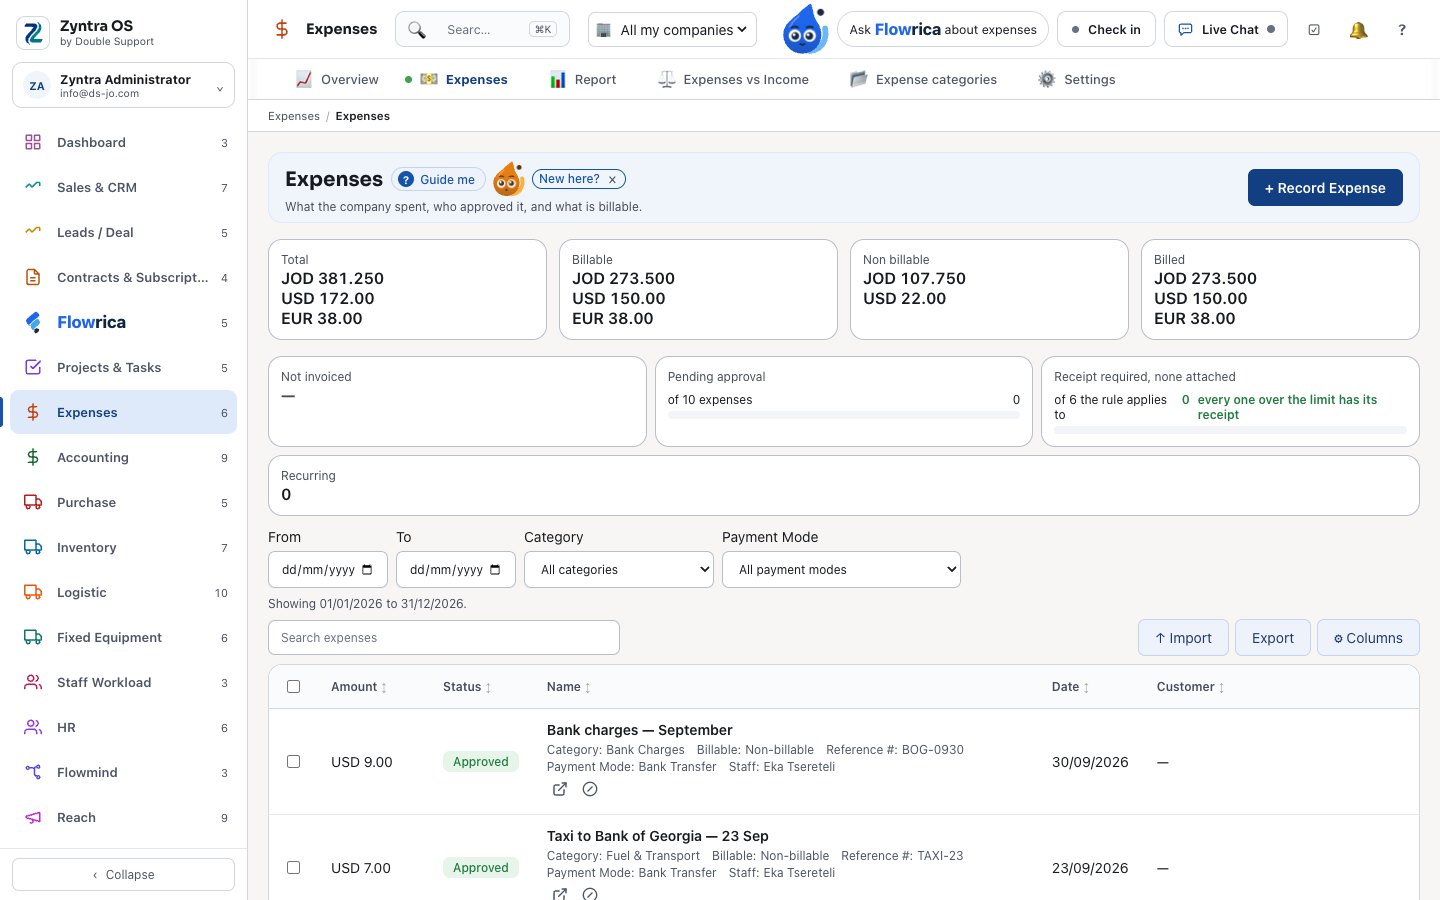This screenshot has width=1440, height=900.
Task: Tick the select-all checkbox in table header
Action: 294,687
